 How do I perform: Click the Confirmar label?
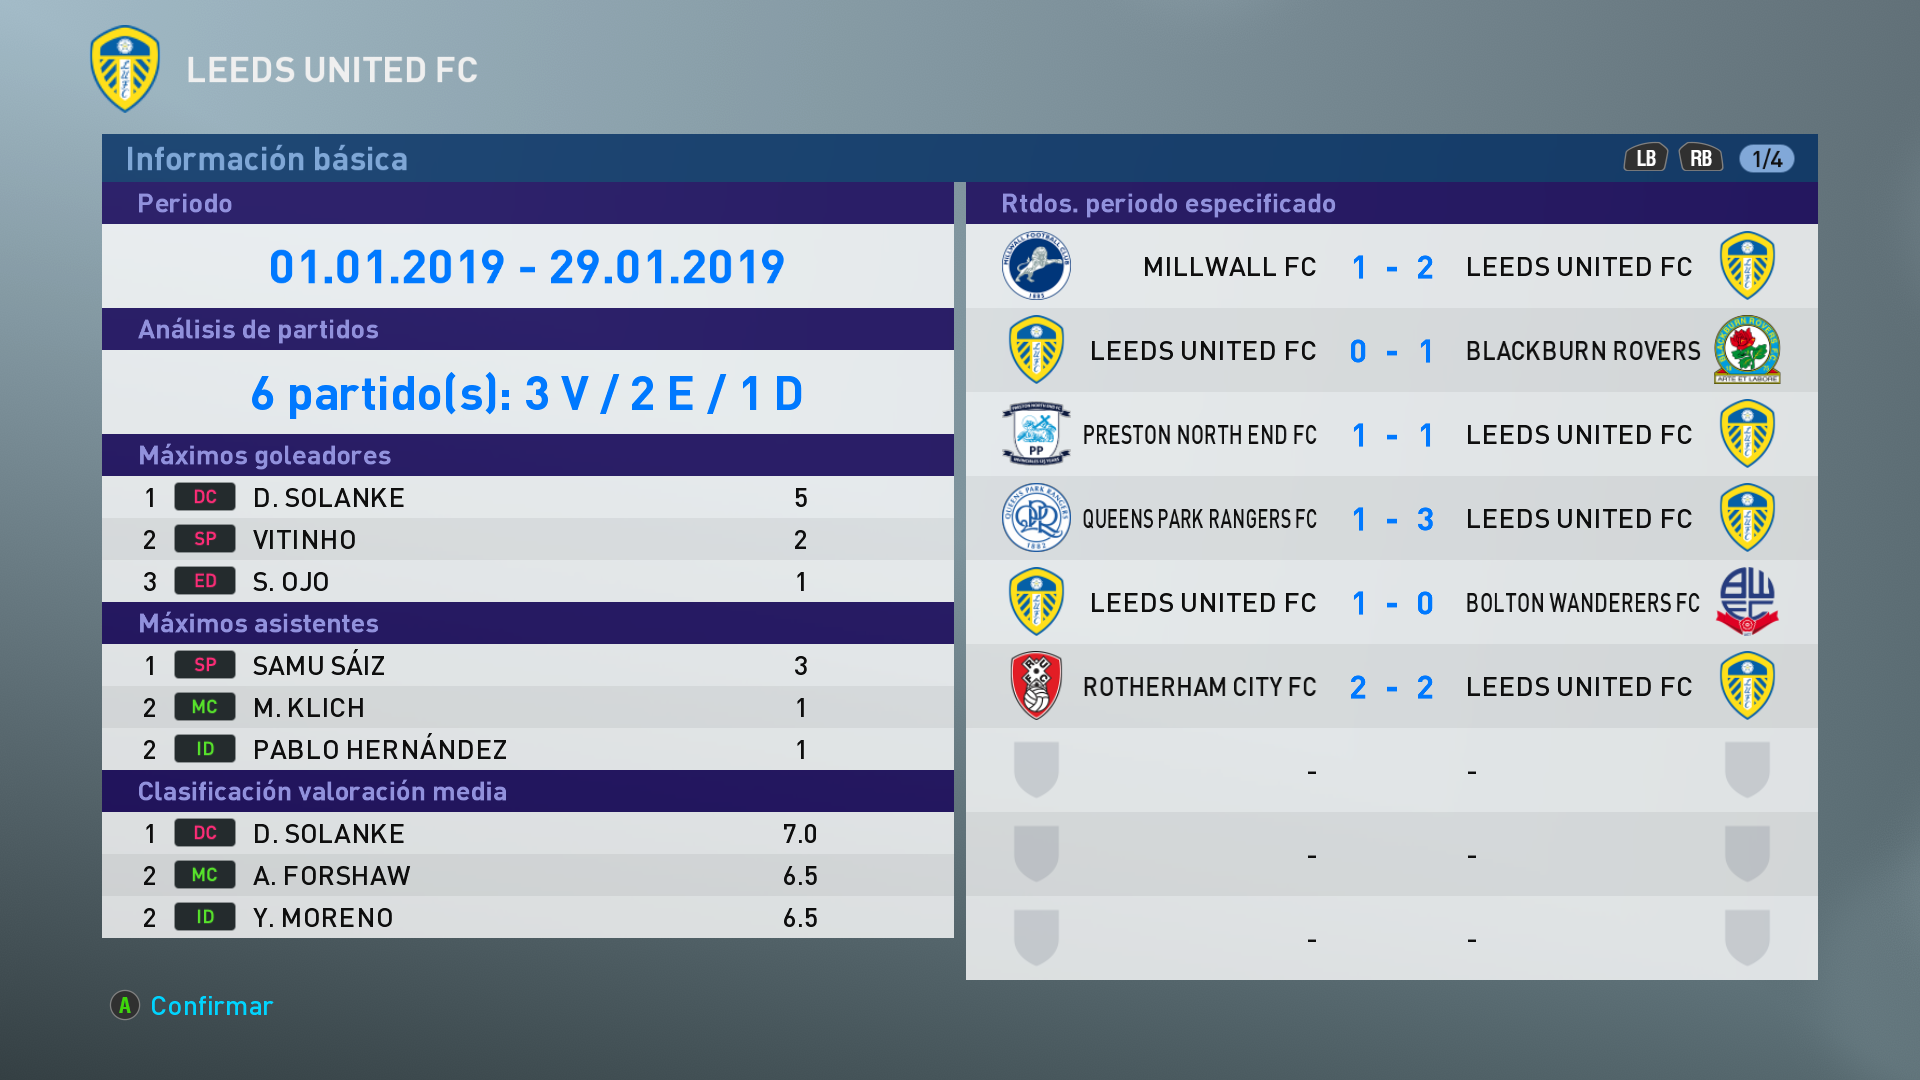[x=211, y=1006]
